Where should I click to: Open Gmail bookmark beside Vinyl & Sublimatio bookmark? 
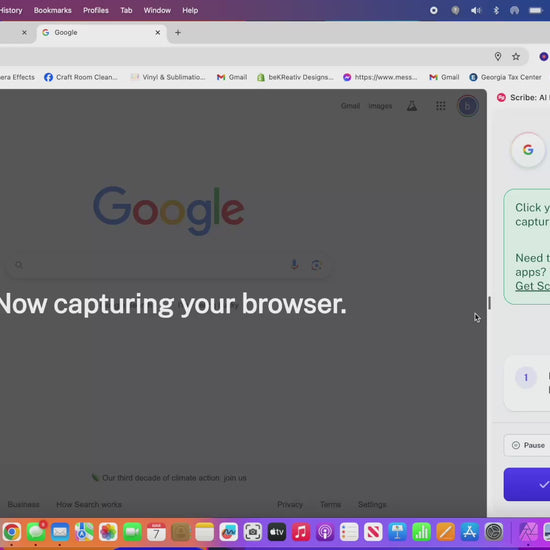(x=232, y=77)
